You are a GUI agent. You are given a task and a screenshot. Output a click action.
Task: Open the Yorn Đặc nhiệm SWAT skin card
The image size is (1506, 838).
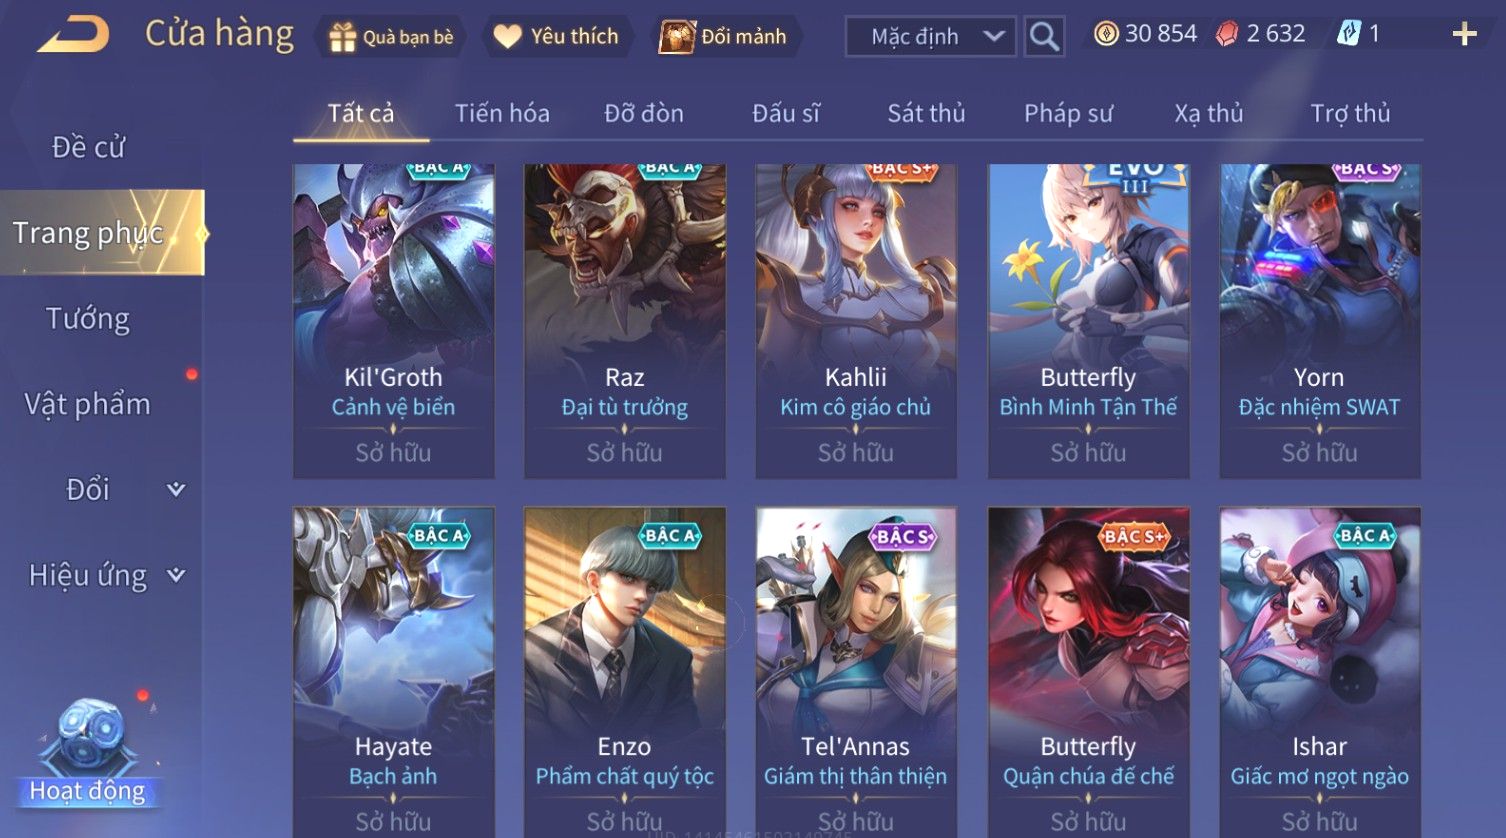click(x=1320, y=321)
